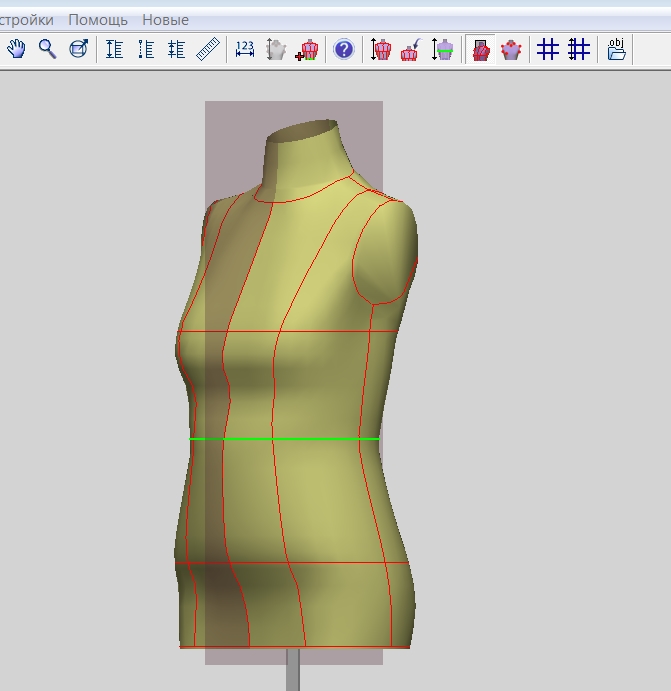Click the 123 dimension values icon

pos(245,49)
